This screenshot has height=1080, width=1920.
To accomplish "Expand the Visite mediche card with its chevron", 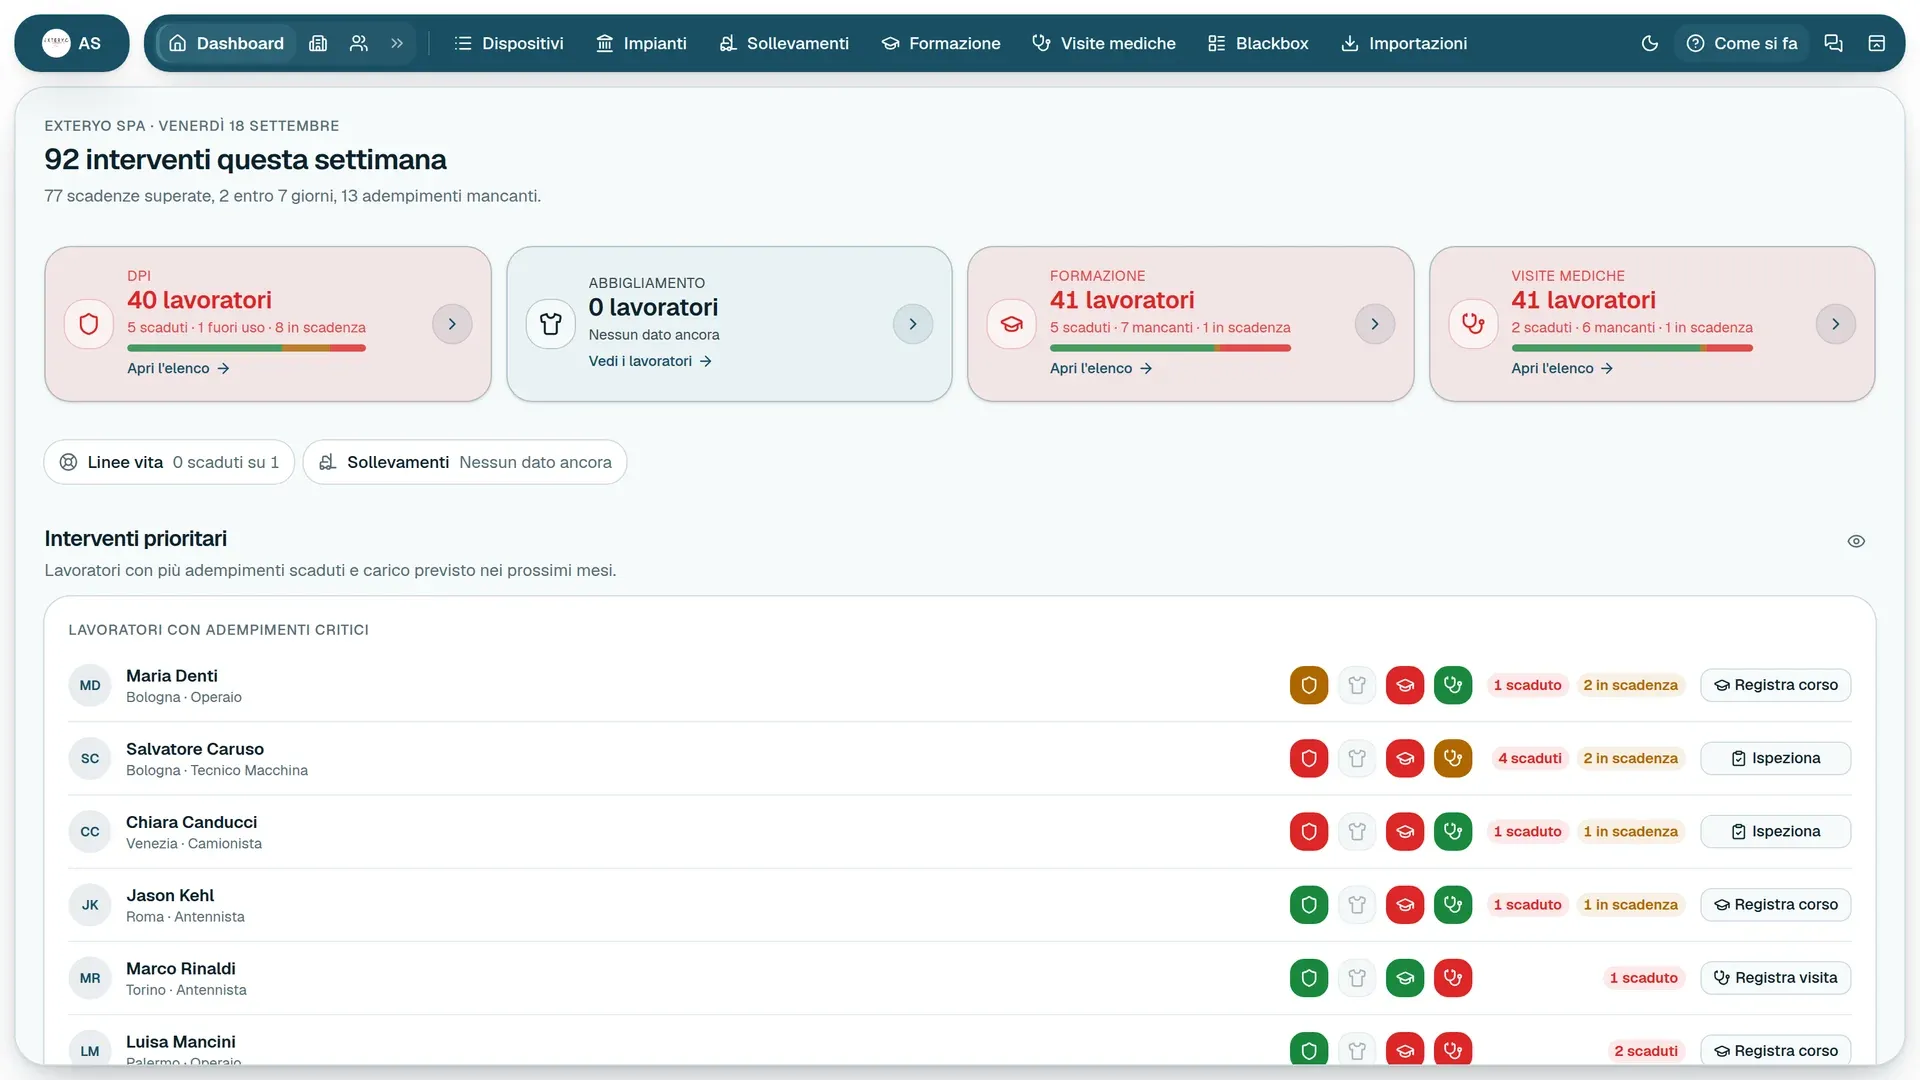I will (1836, 324).
